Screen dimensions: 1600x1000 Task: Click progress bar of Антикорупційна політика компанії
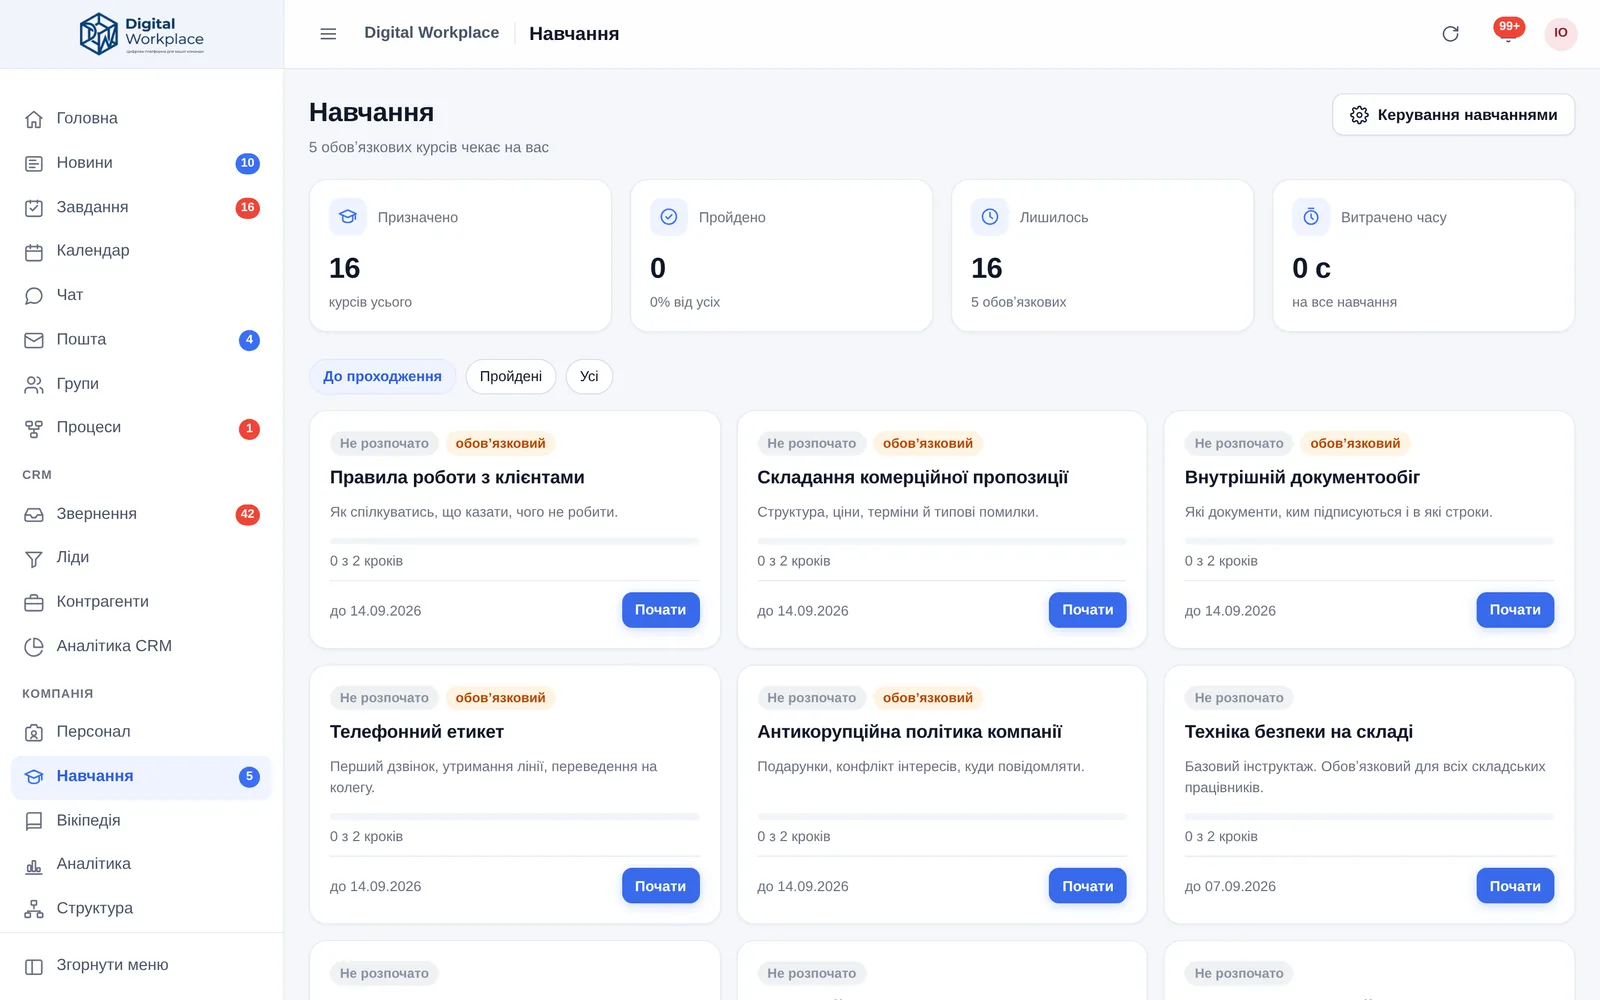(941, 817)
